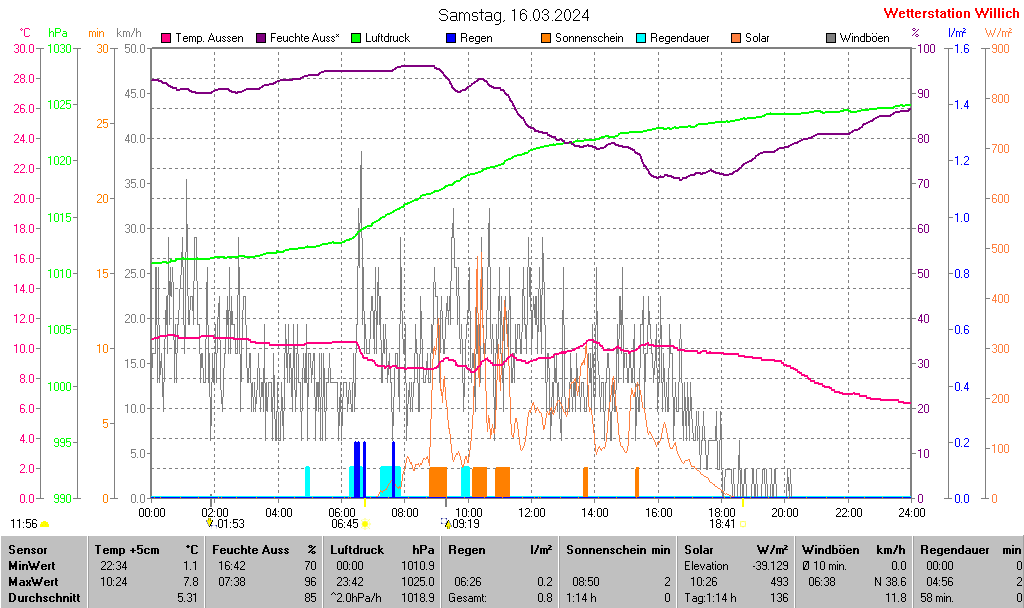Click the Regendauer min table header
Image resolution: width=1024 pixels, height=608 pixels.
[x=970, y=550]
